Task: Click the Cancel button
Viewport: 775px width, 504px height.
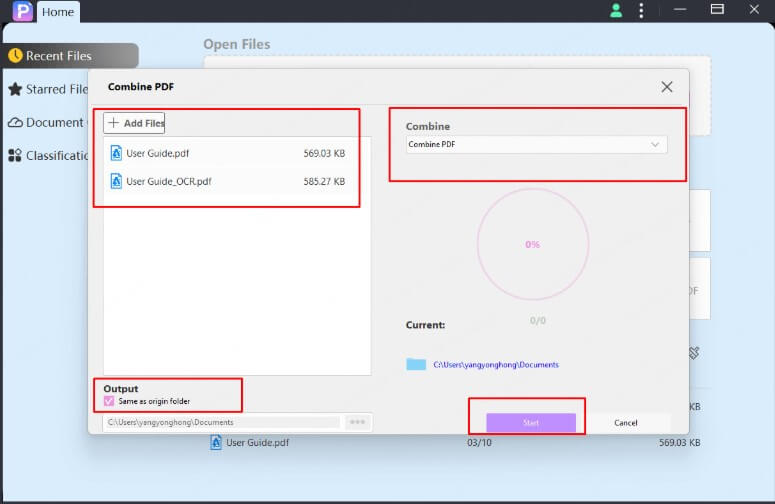Action: pos(626,423)
